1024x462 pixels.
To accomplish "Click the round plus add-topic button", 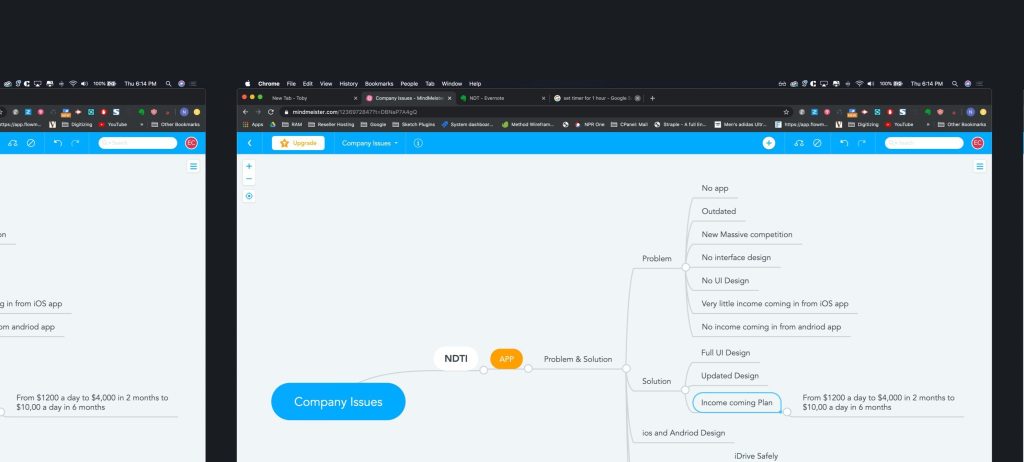I will [769, 143].
